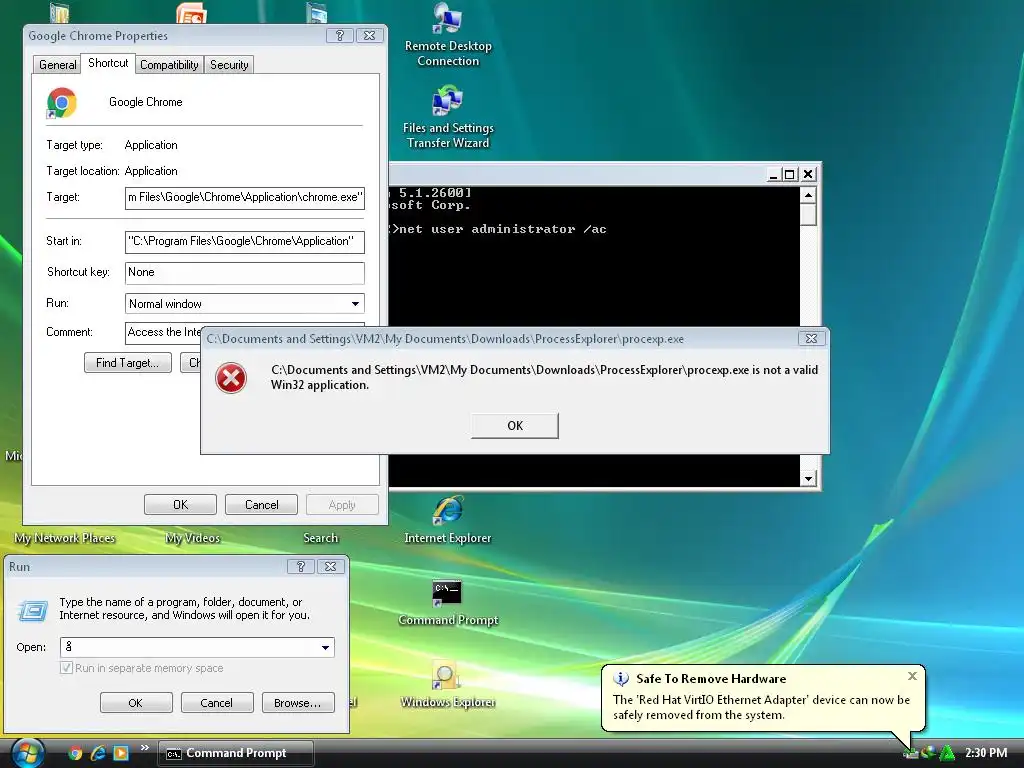1024x768 pixels.
Task: Click green triangle tray icon
Action: point(946,753)
